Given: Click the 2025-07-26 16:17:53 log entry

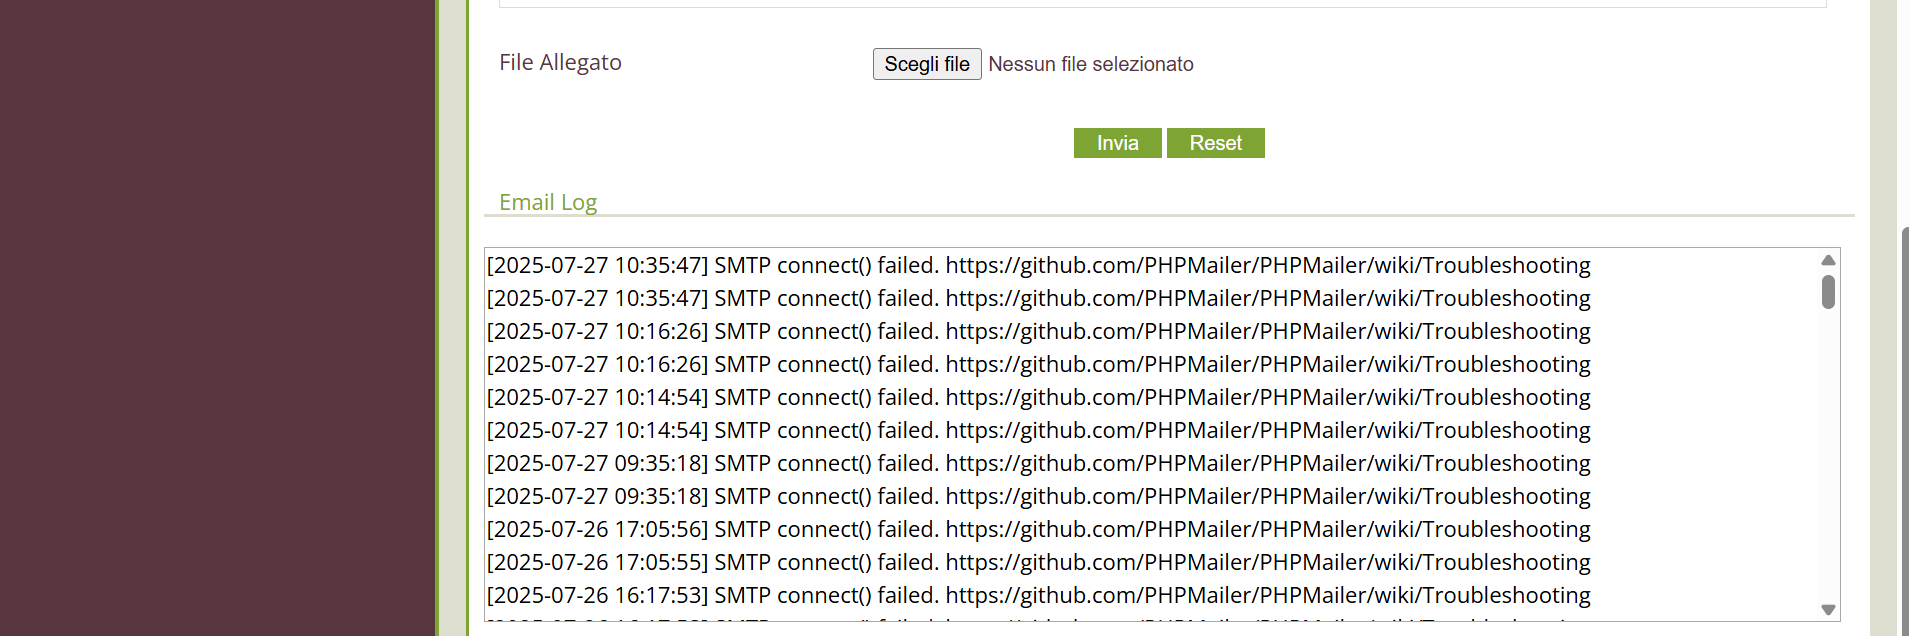Looking at the screenshot, I should tap(1038, 595).
